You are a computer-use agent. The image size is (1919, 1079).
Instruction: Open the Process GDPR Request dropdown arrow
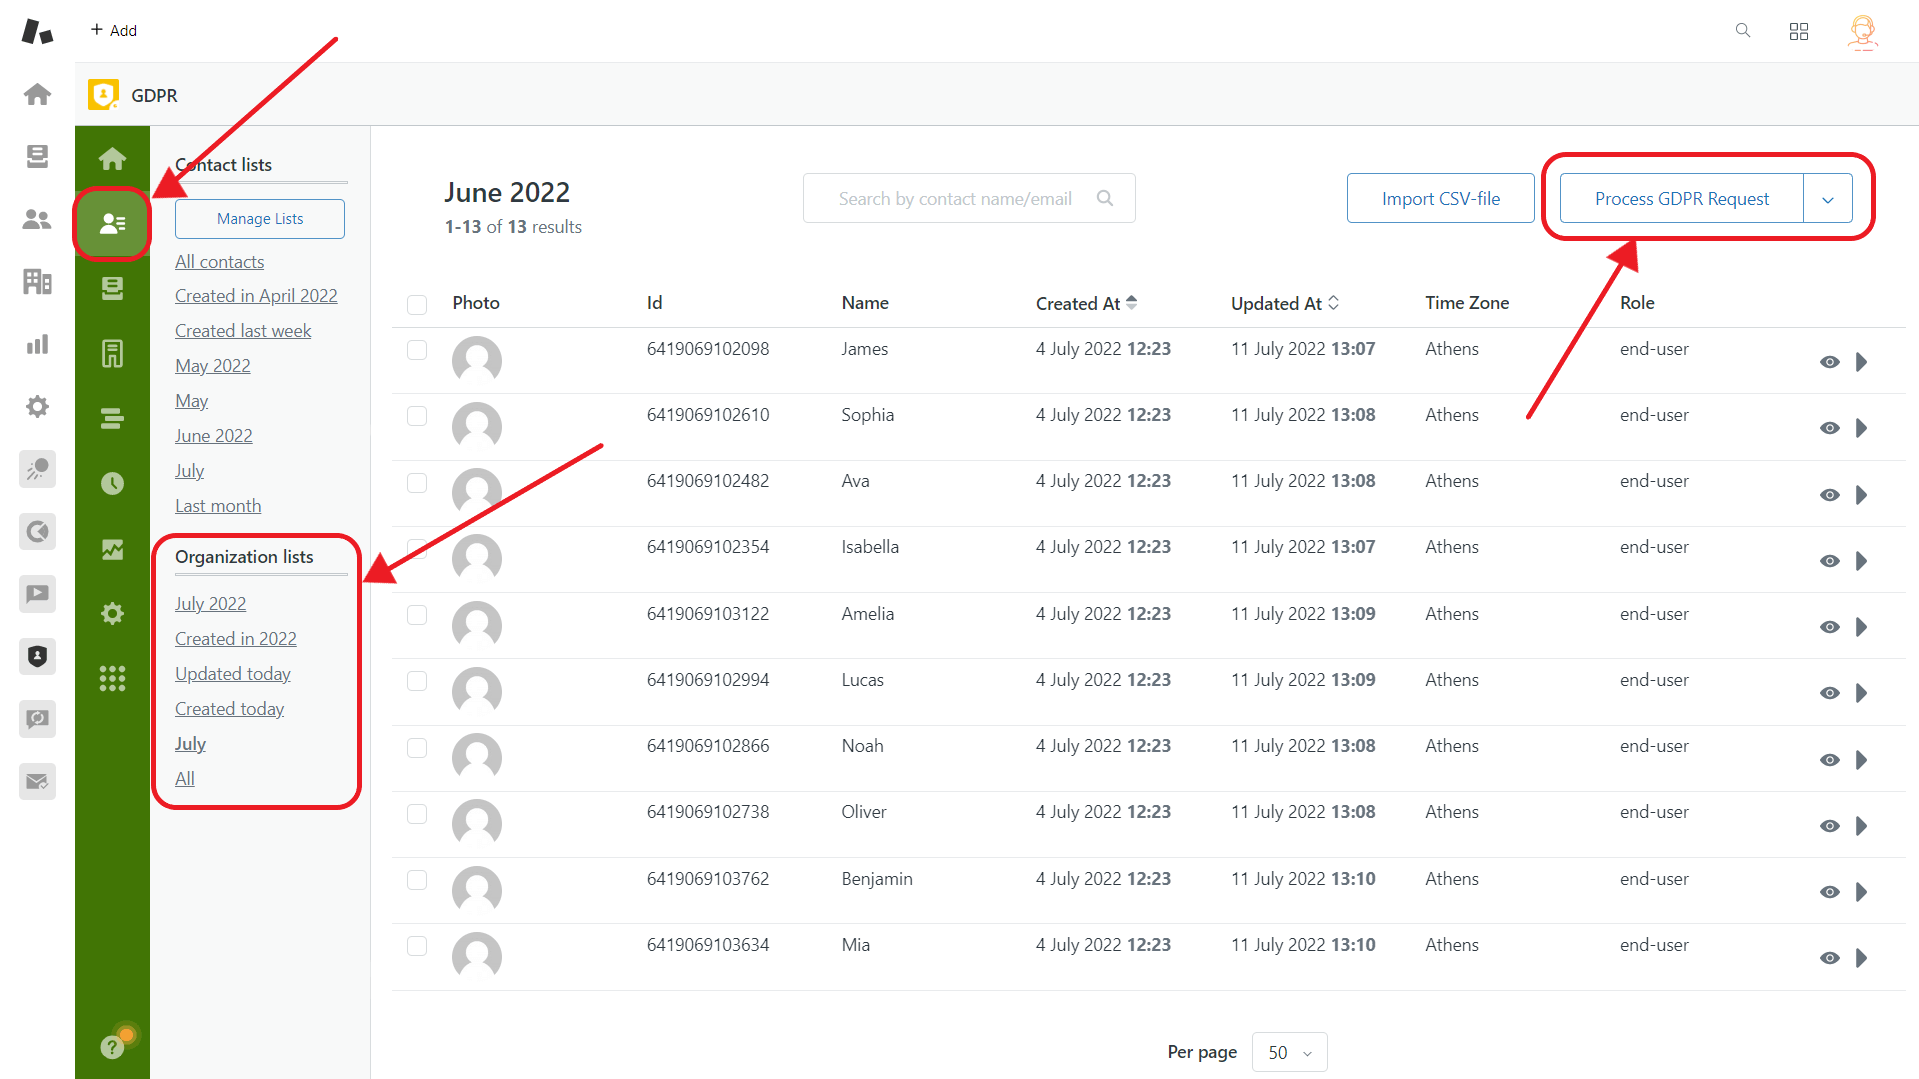1828,199
